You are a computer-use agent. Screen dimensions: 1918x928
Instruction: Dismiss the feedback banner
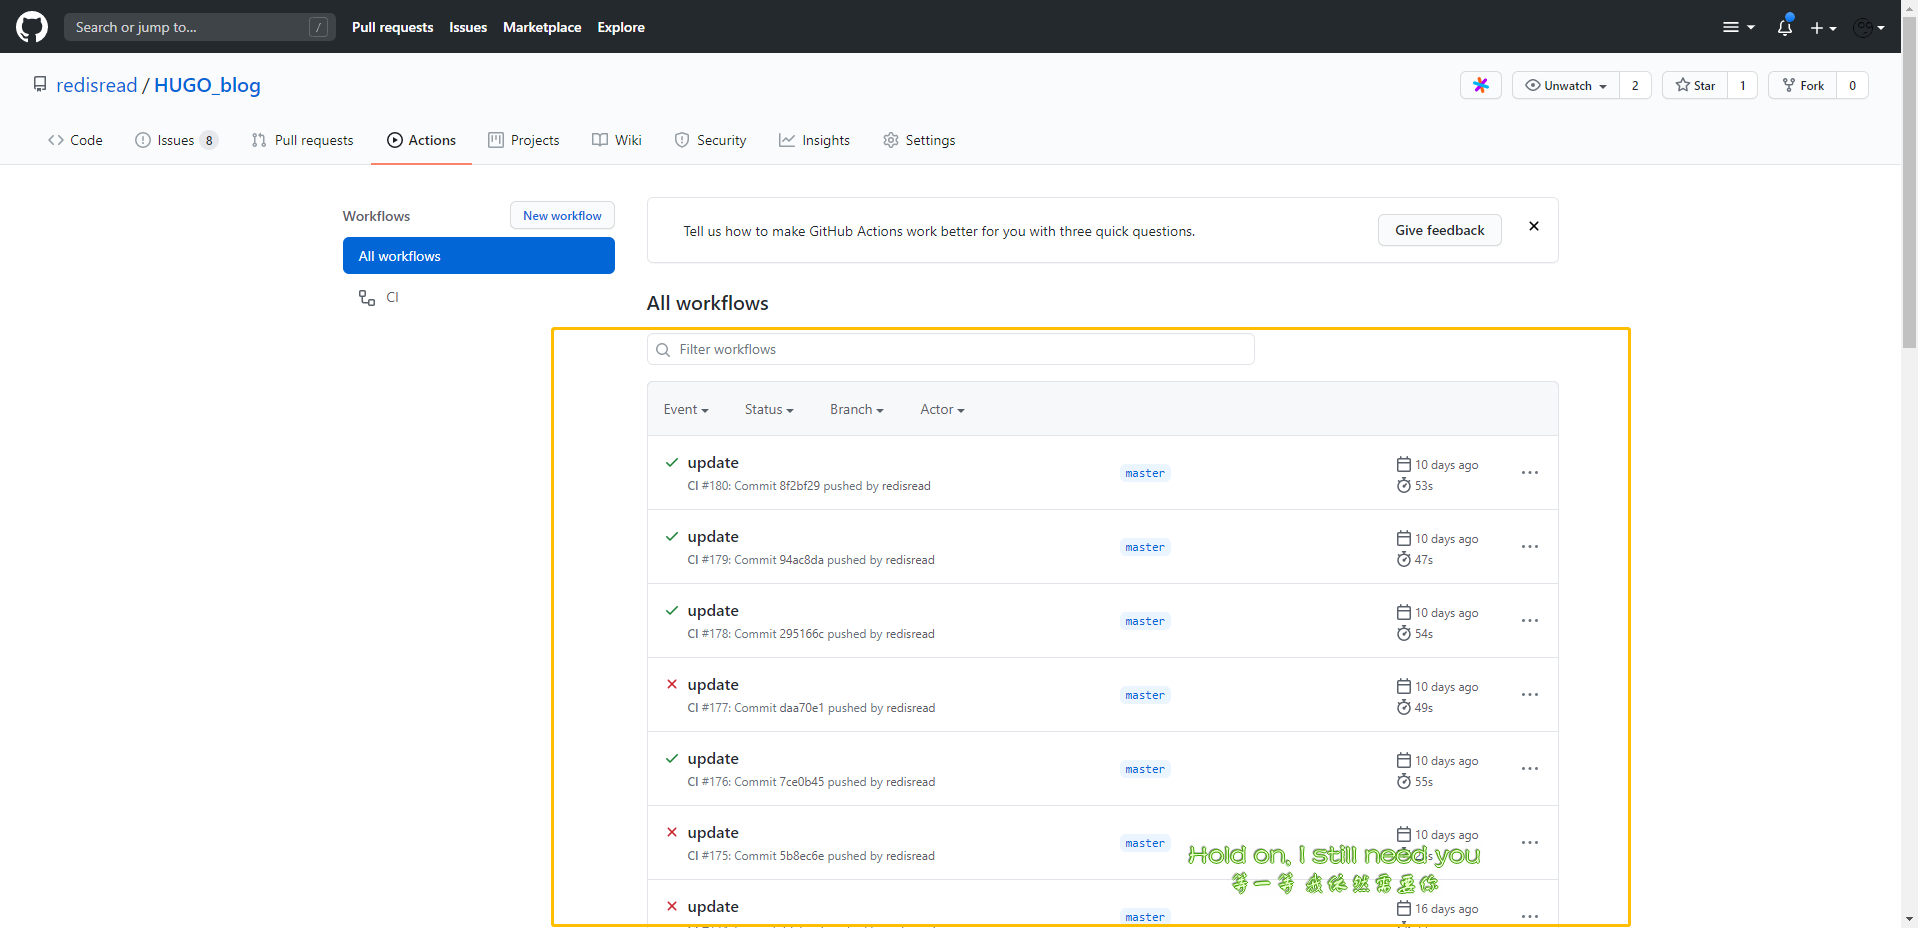point(1534,226)
